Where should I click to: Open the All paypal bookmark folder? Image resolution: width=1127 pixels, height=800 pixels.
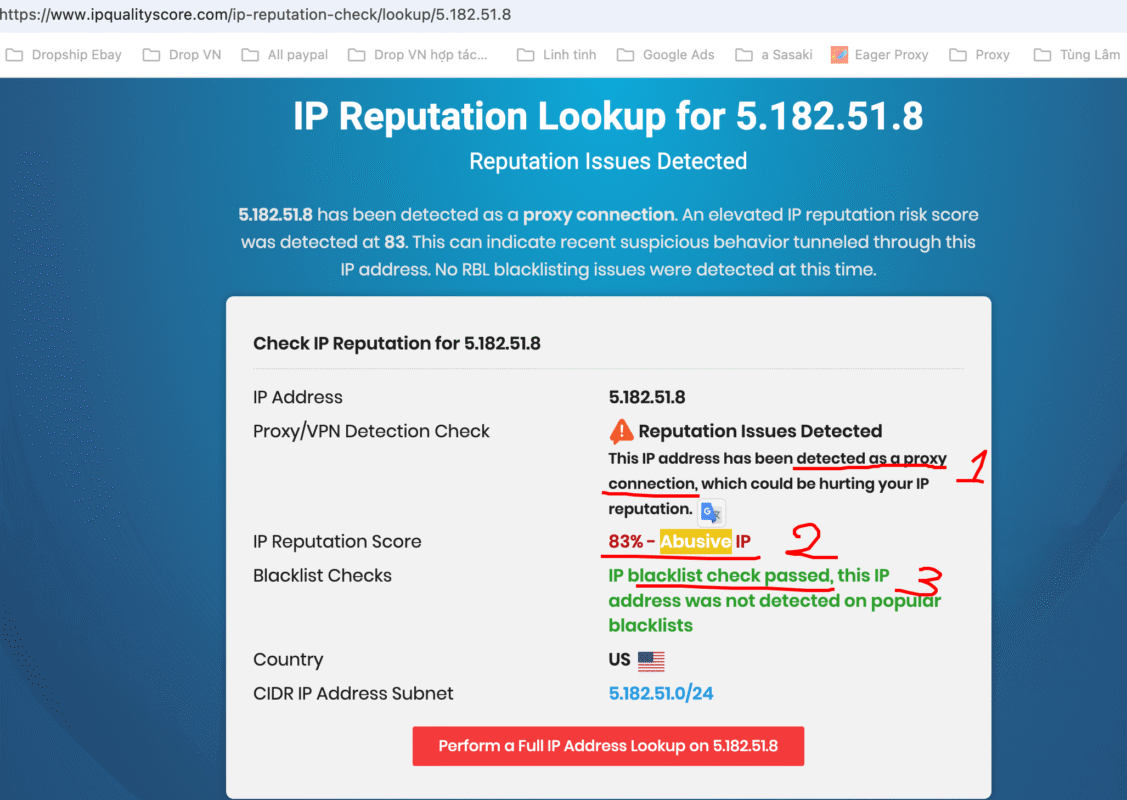(285, 55)
